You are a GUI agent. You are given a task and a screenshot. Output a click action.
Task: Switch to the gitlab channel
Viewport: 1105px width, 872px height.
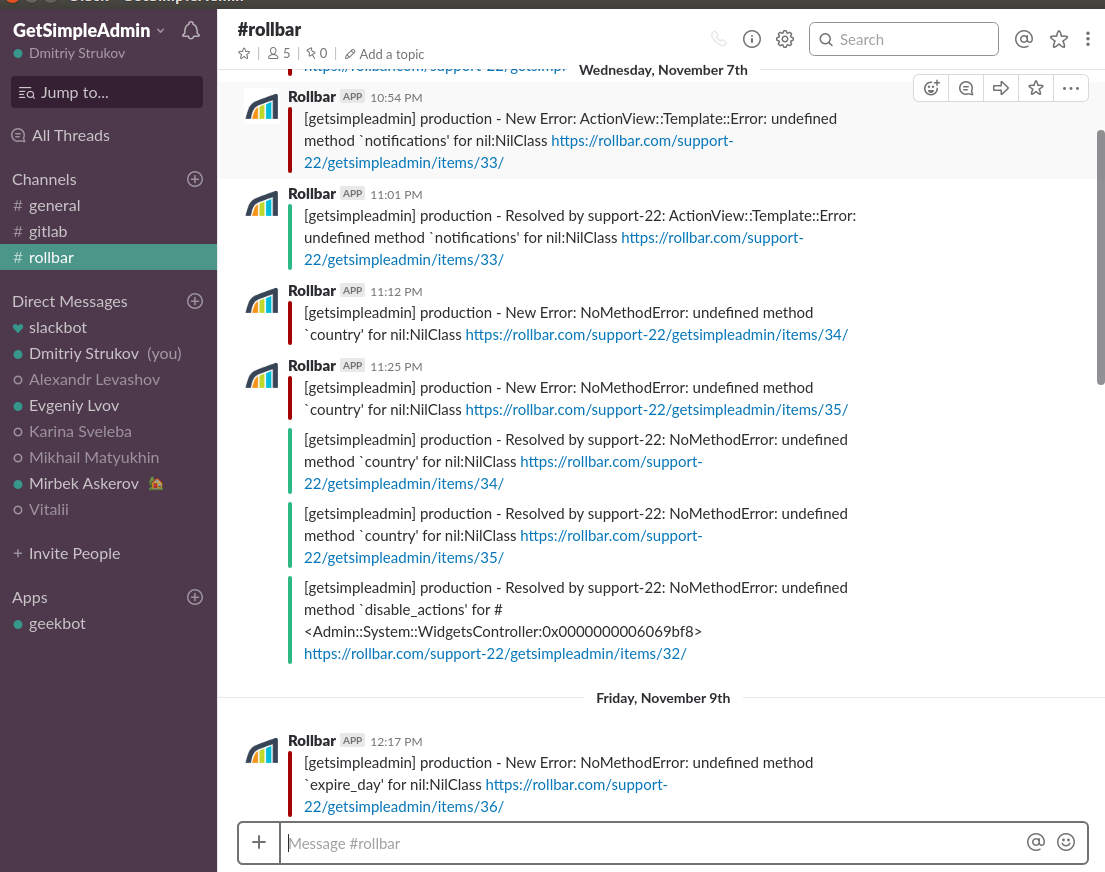(48, 231)
